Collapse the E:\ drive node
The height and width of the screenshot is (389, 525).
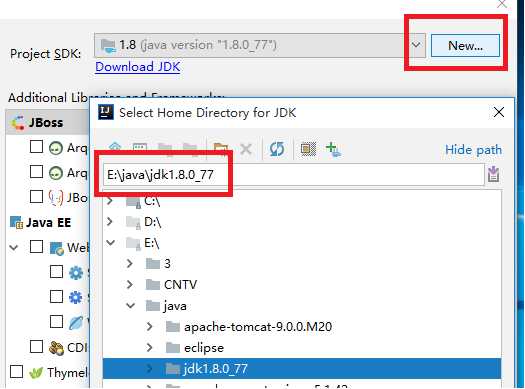pos(110,242)
